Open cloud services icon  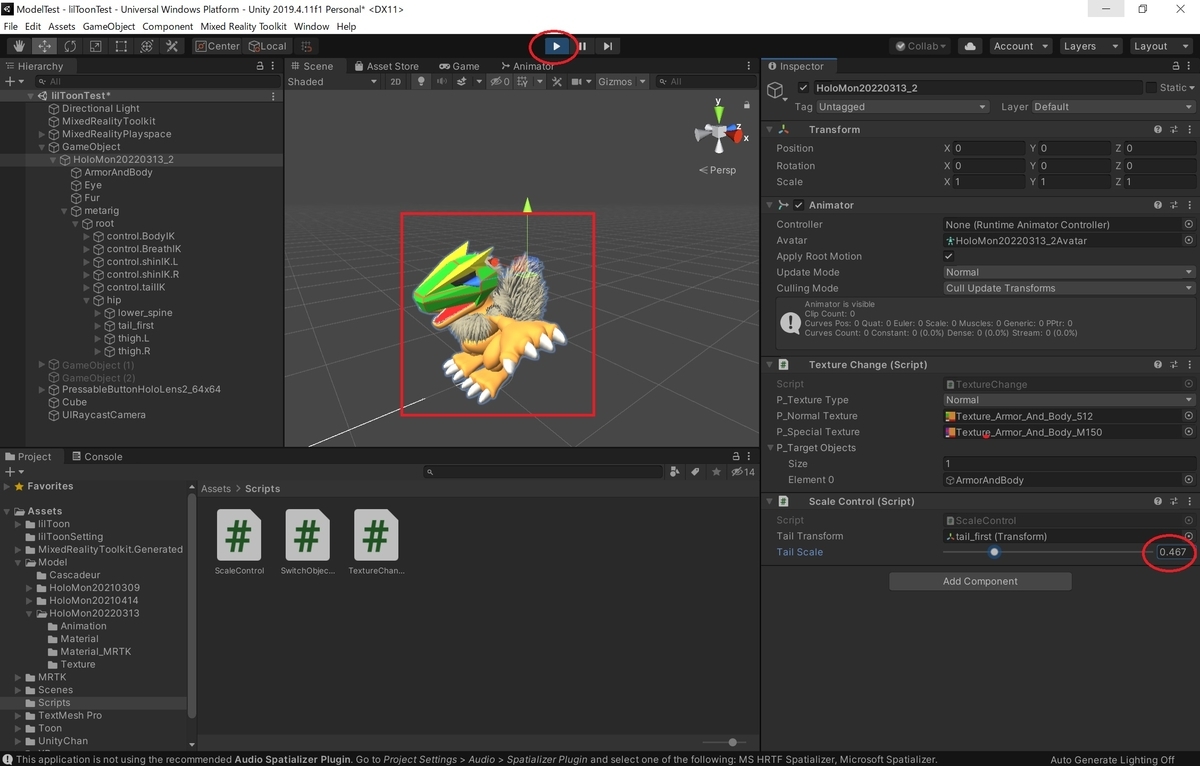tap(969, 46)
